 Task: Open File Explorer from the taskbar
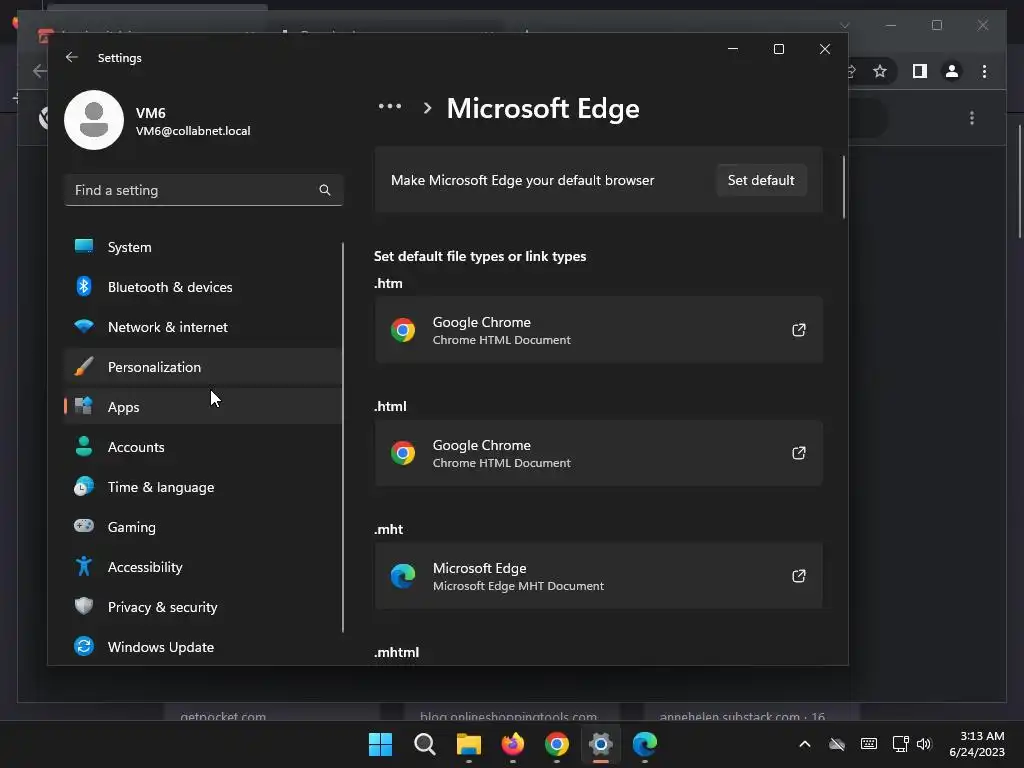pos(468,744)
